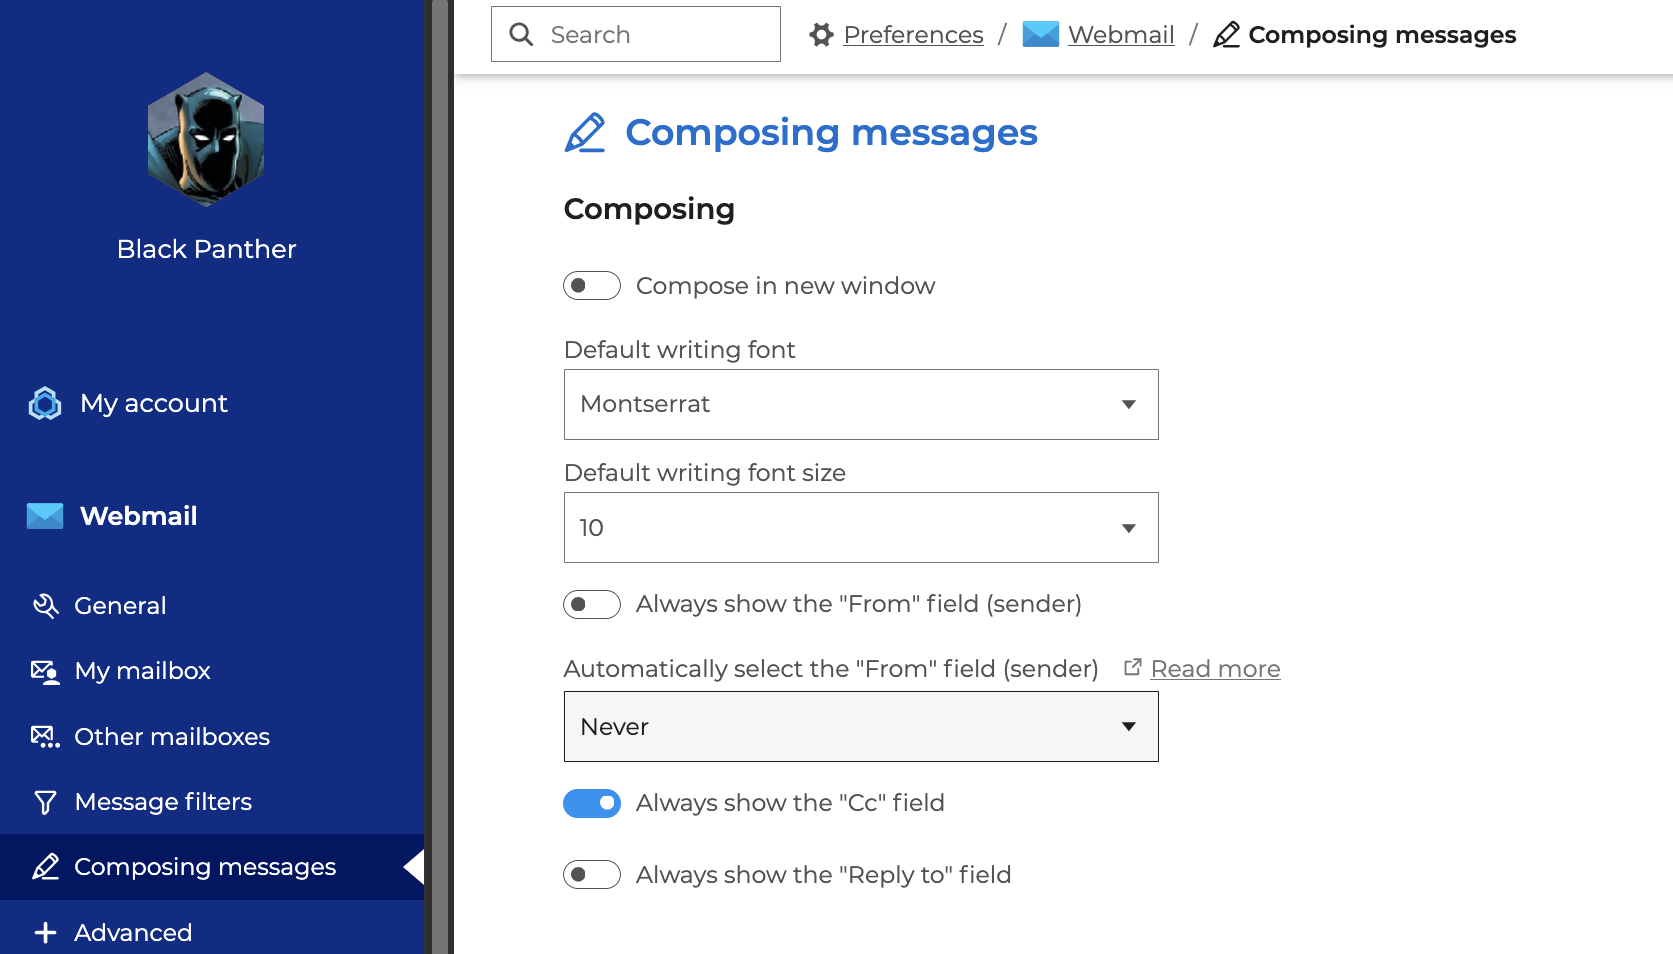The width and height of the screenshot is (1673, 954).
Task: Toggle Always show the "From" field
Action: pos(592,604)
